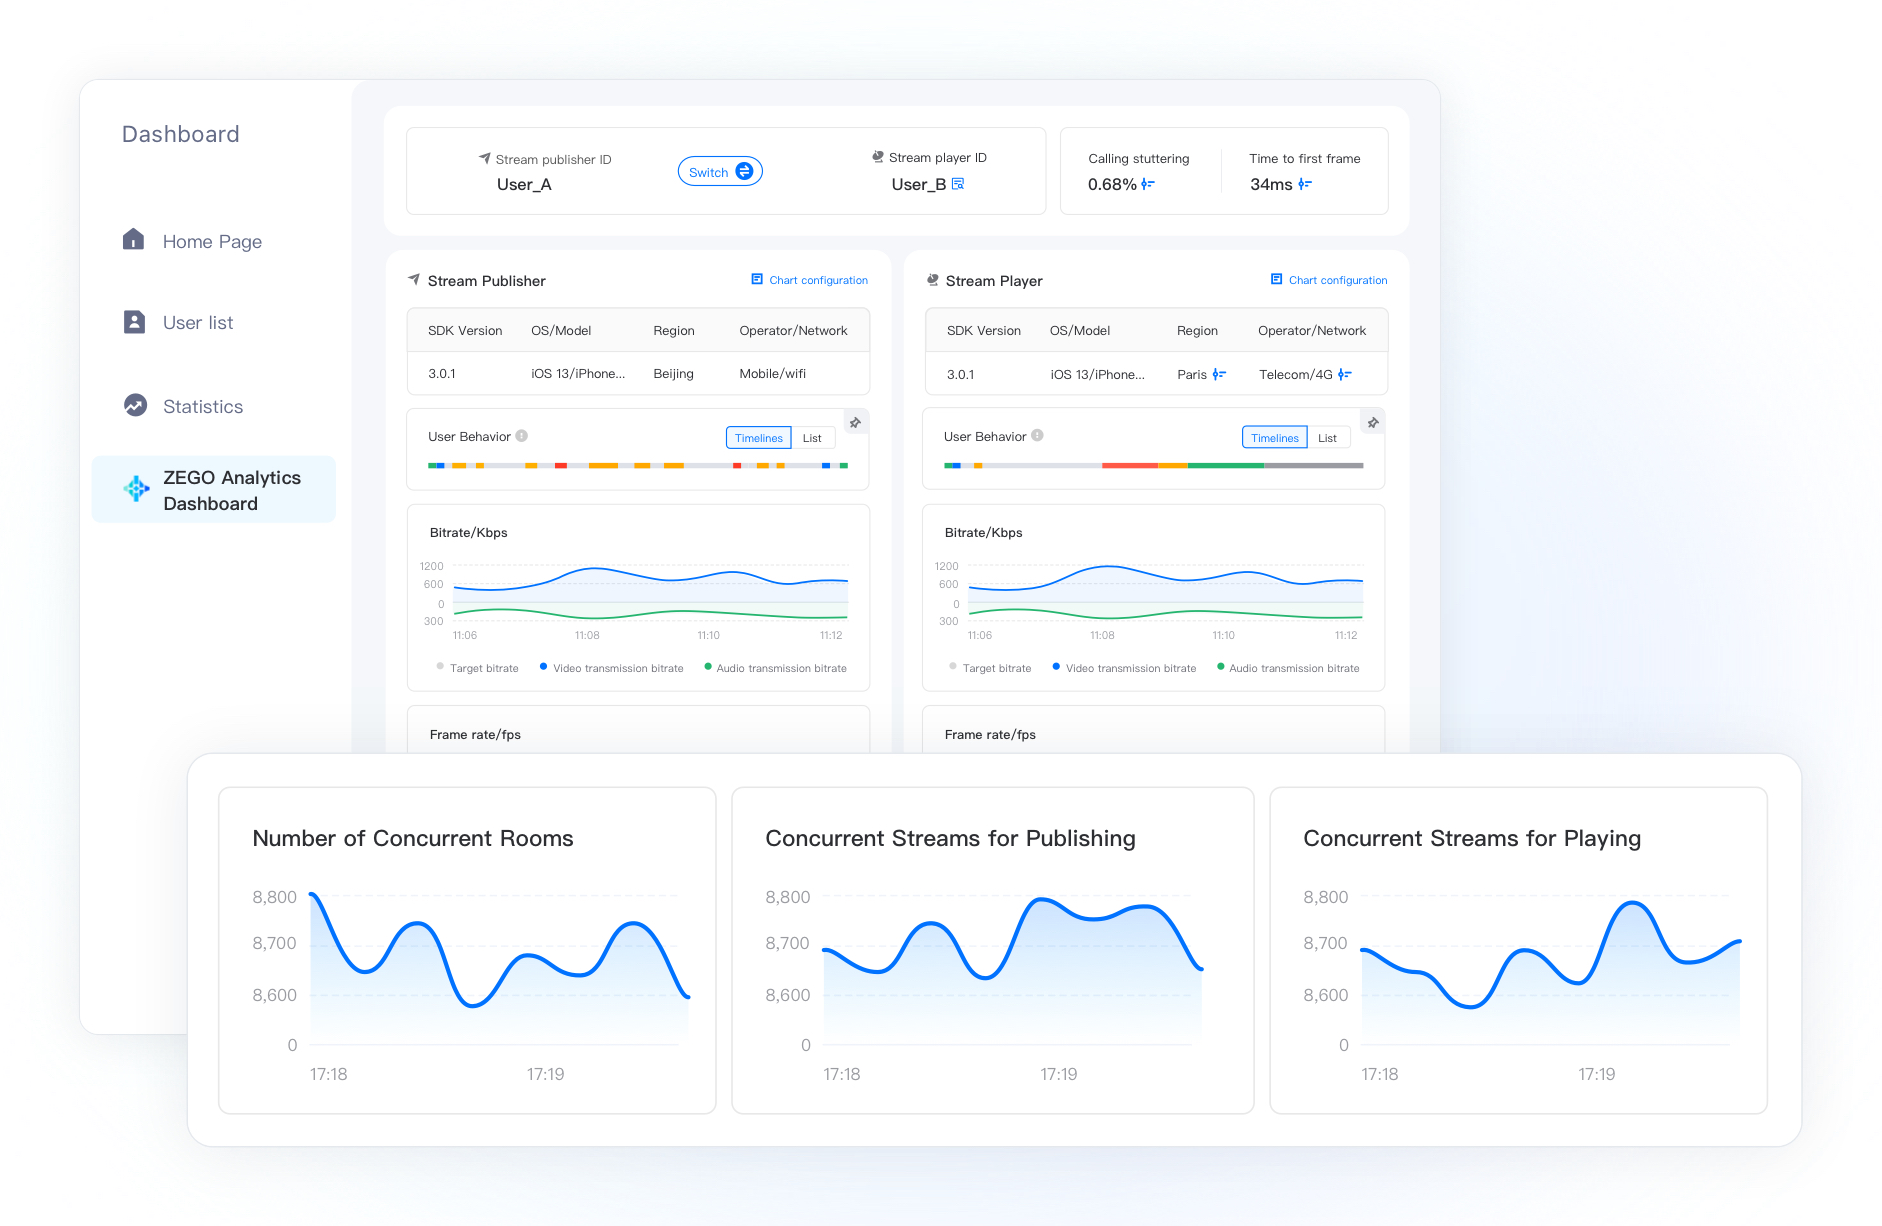
Task: Click info icon beside player User Behavior
Action: (1038, 435)
